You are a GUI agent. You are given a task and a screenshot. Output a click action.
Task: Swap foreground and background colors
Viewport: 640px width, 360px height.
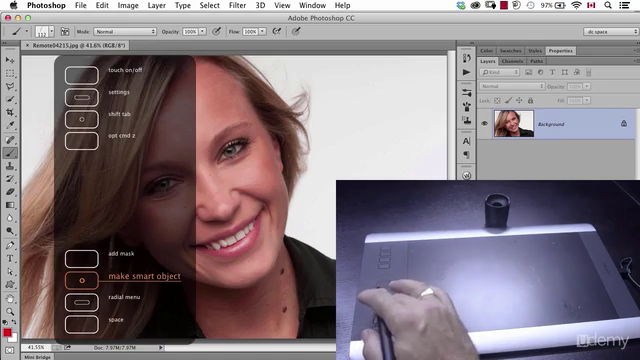click(x=14, y=322)
